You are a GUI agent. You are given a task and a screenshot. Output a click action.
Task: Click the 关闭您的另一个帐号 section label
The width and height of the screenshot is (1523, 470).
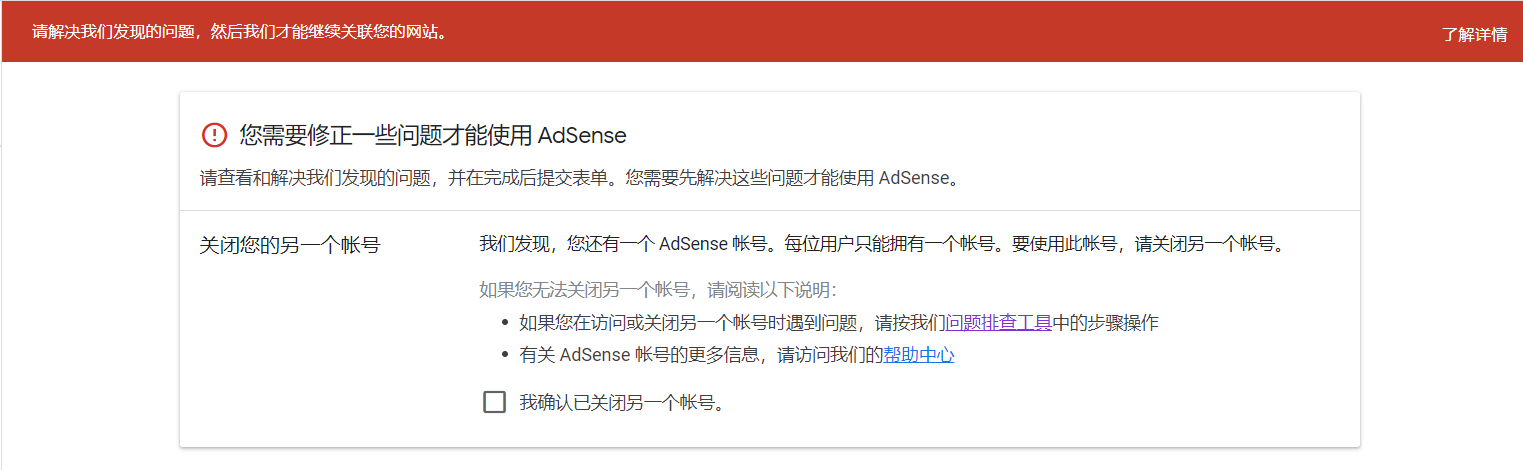[x=290, y=245]
